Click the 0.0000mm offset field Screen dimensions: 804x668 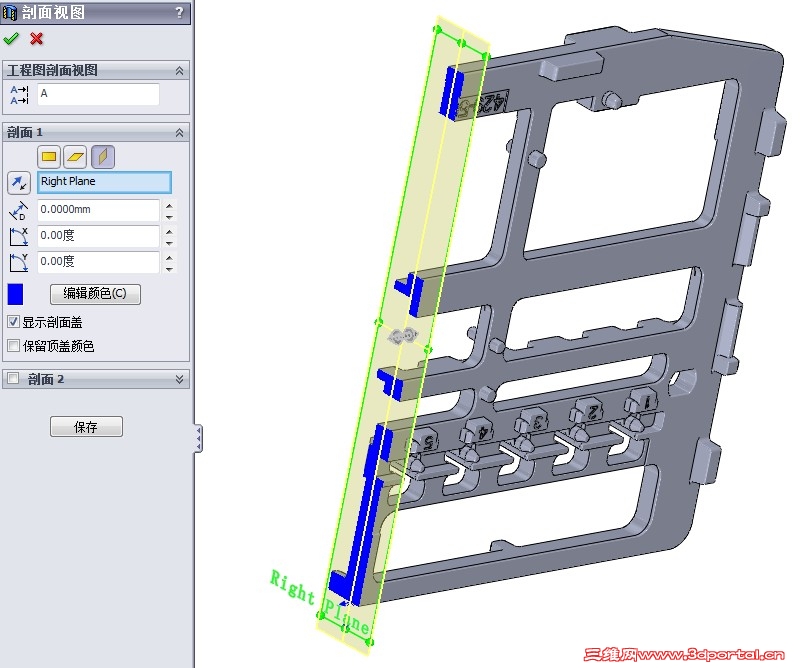(98, 210)
